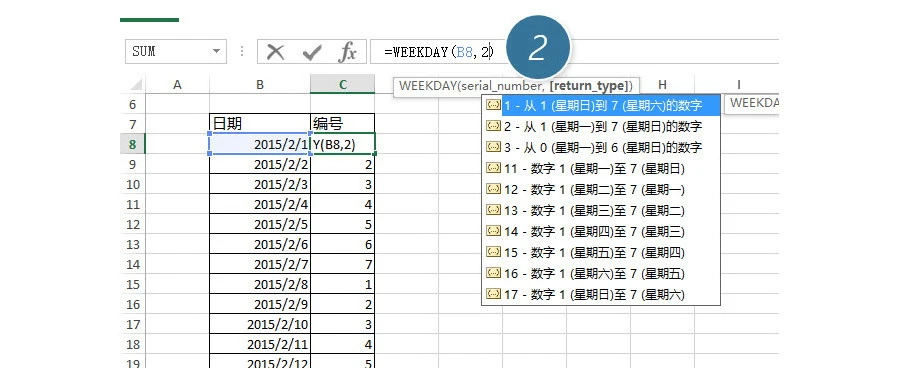900x368 pixels.
Task: Click cell containing 2015/2/9
Action: [260, 304]
